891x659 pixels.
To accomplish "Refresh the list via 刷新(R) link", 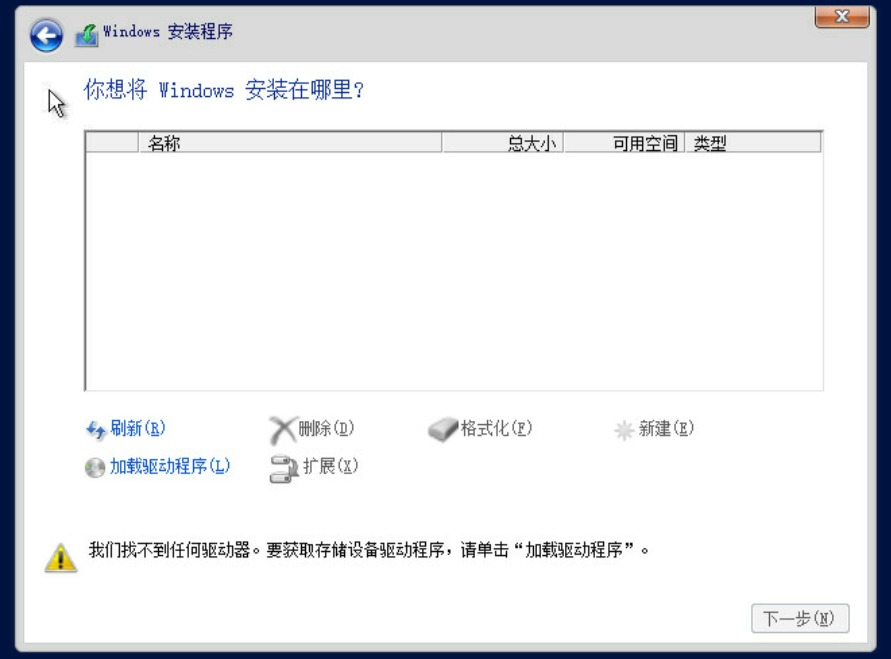I will pos(138,428).
